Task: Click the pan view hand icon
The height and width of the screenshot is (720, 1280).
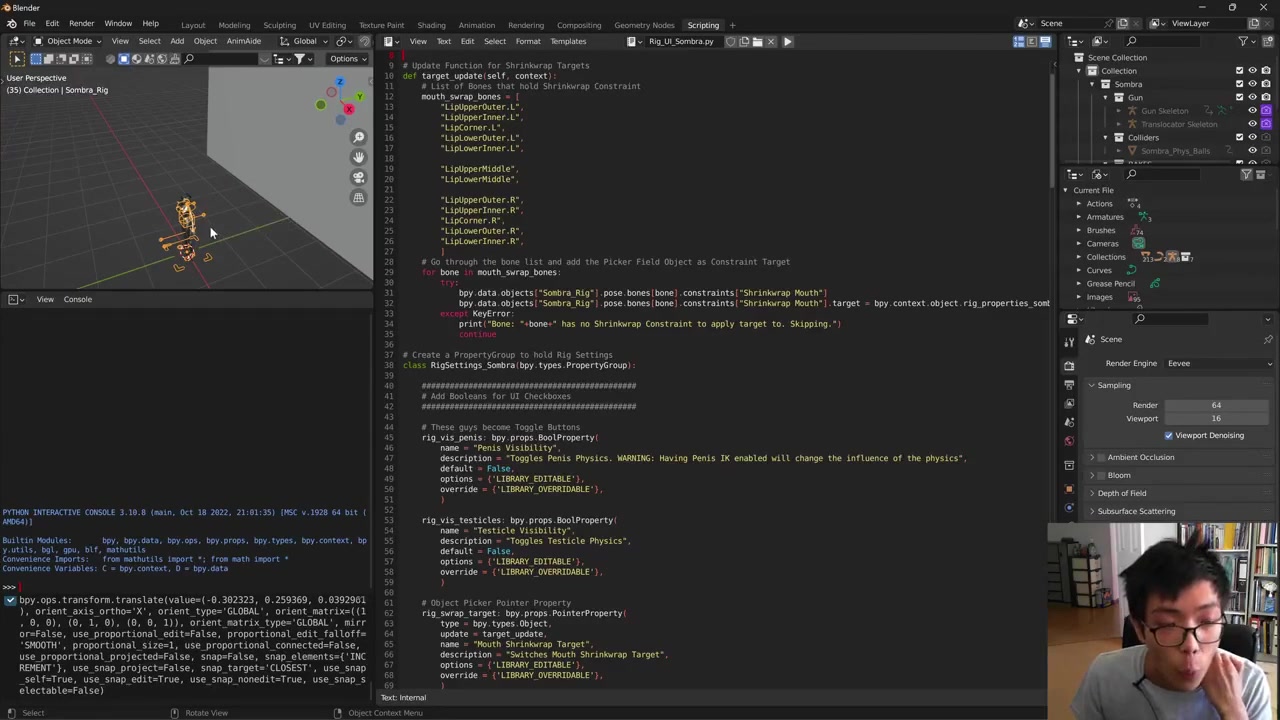Action: (x=359, y=157)
